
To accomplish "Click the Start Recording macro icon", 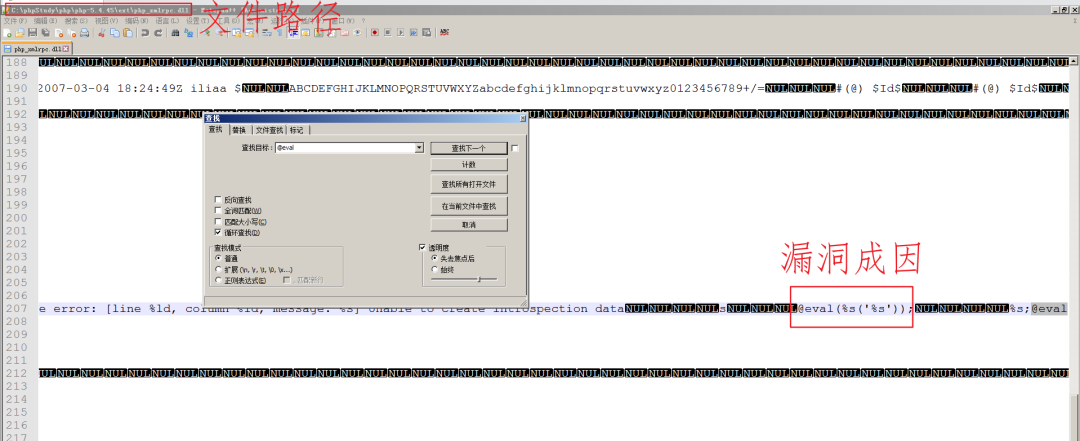I will [375, 32].
